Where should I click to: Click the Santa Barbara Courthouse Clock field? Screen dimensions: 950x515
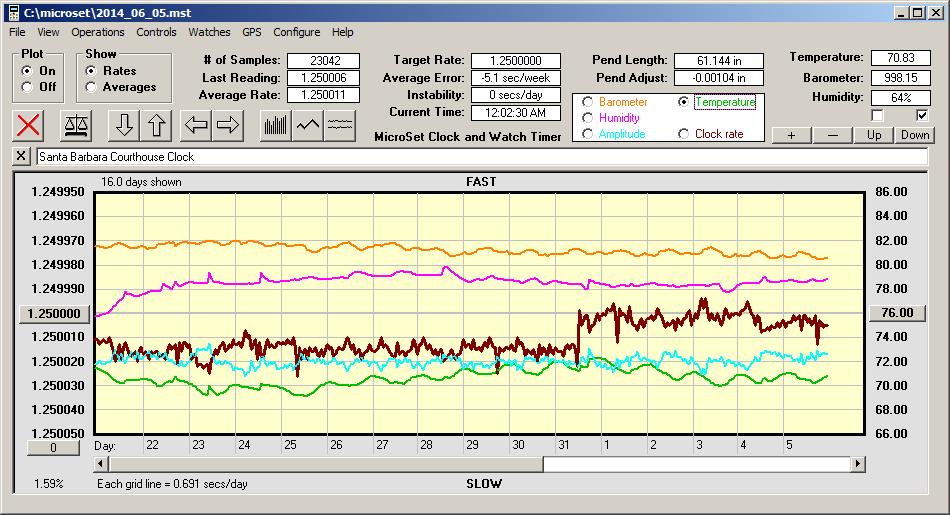pos(480,157)
